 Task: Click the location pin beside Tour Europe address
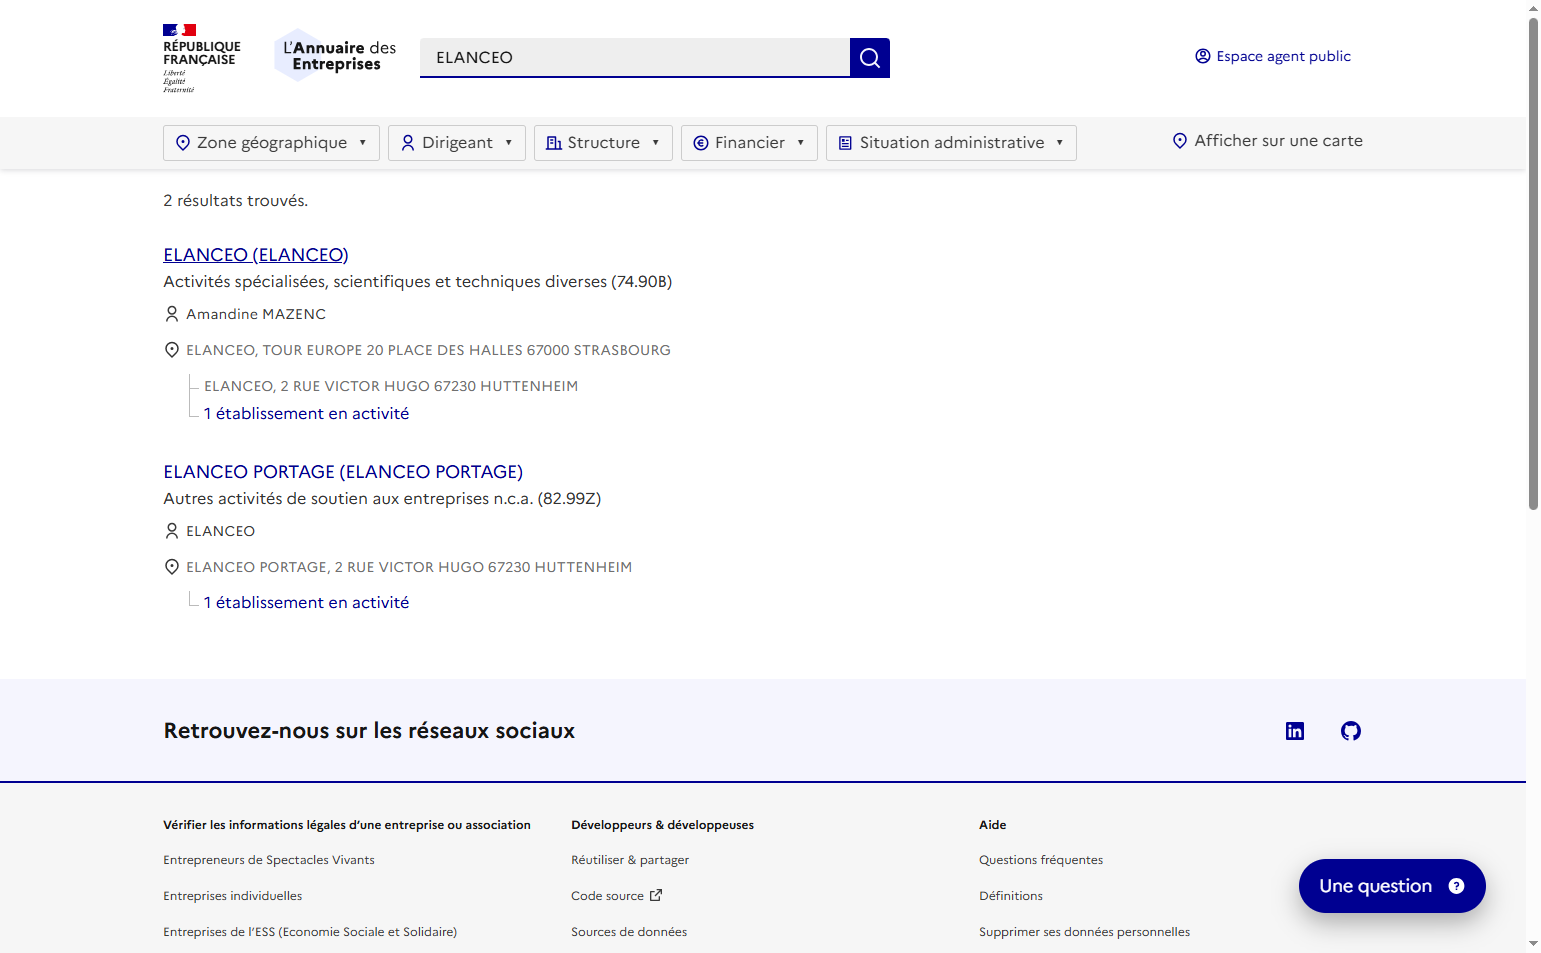pyautogui.click(x=172, y=350)
